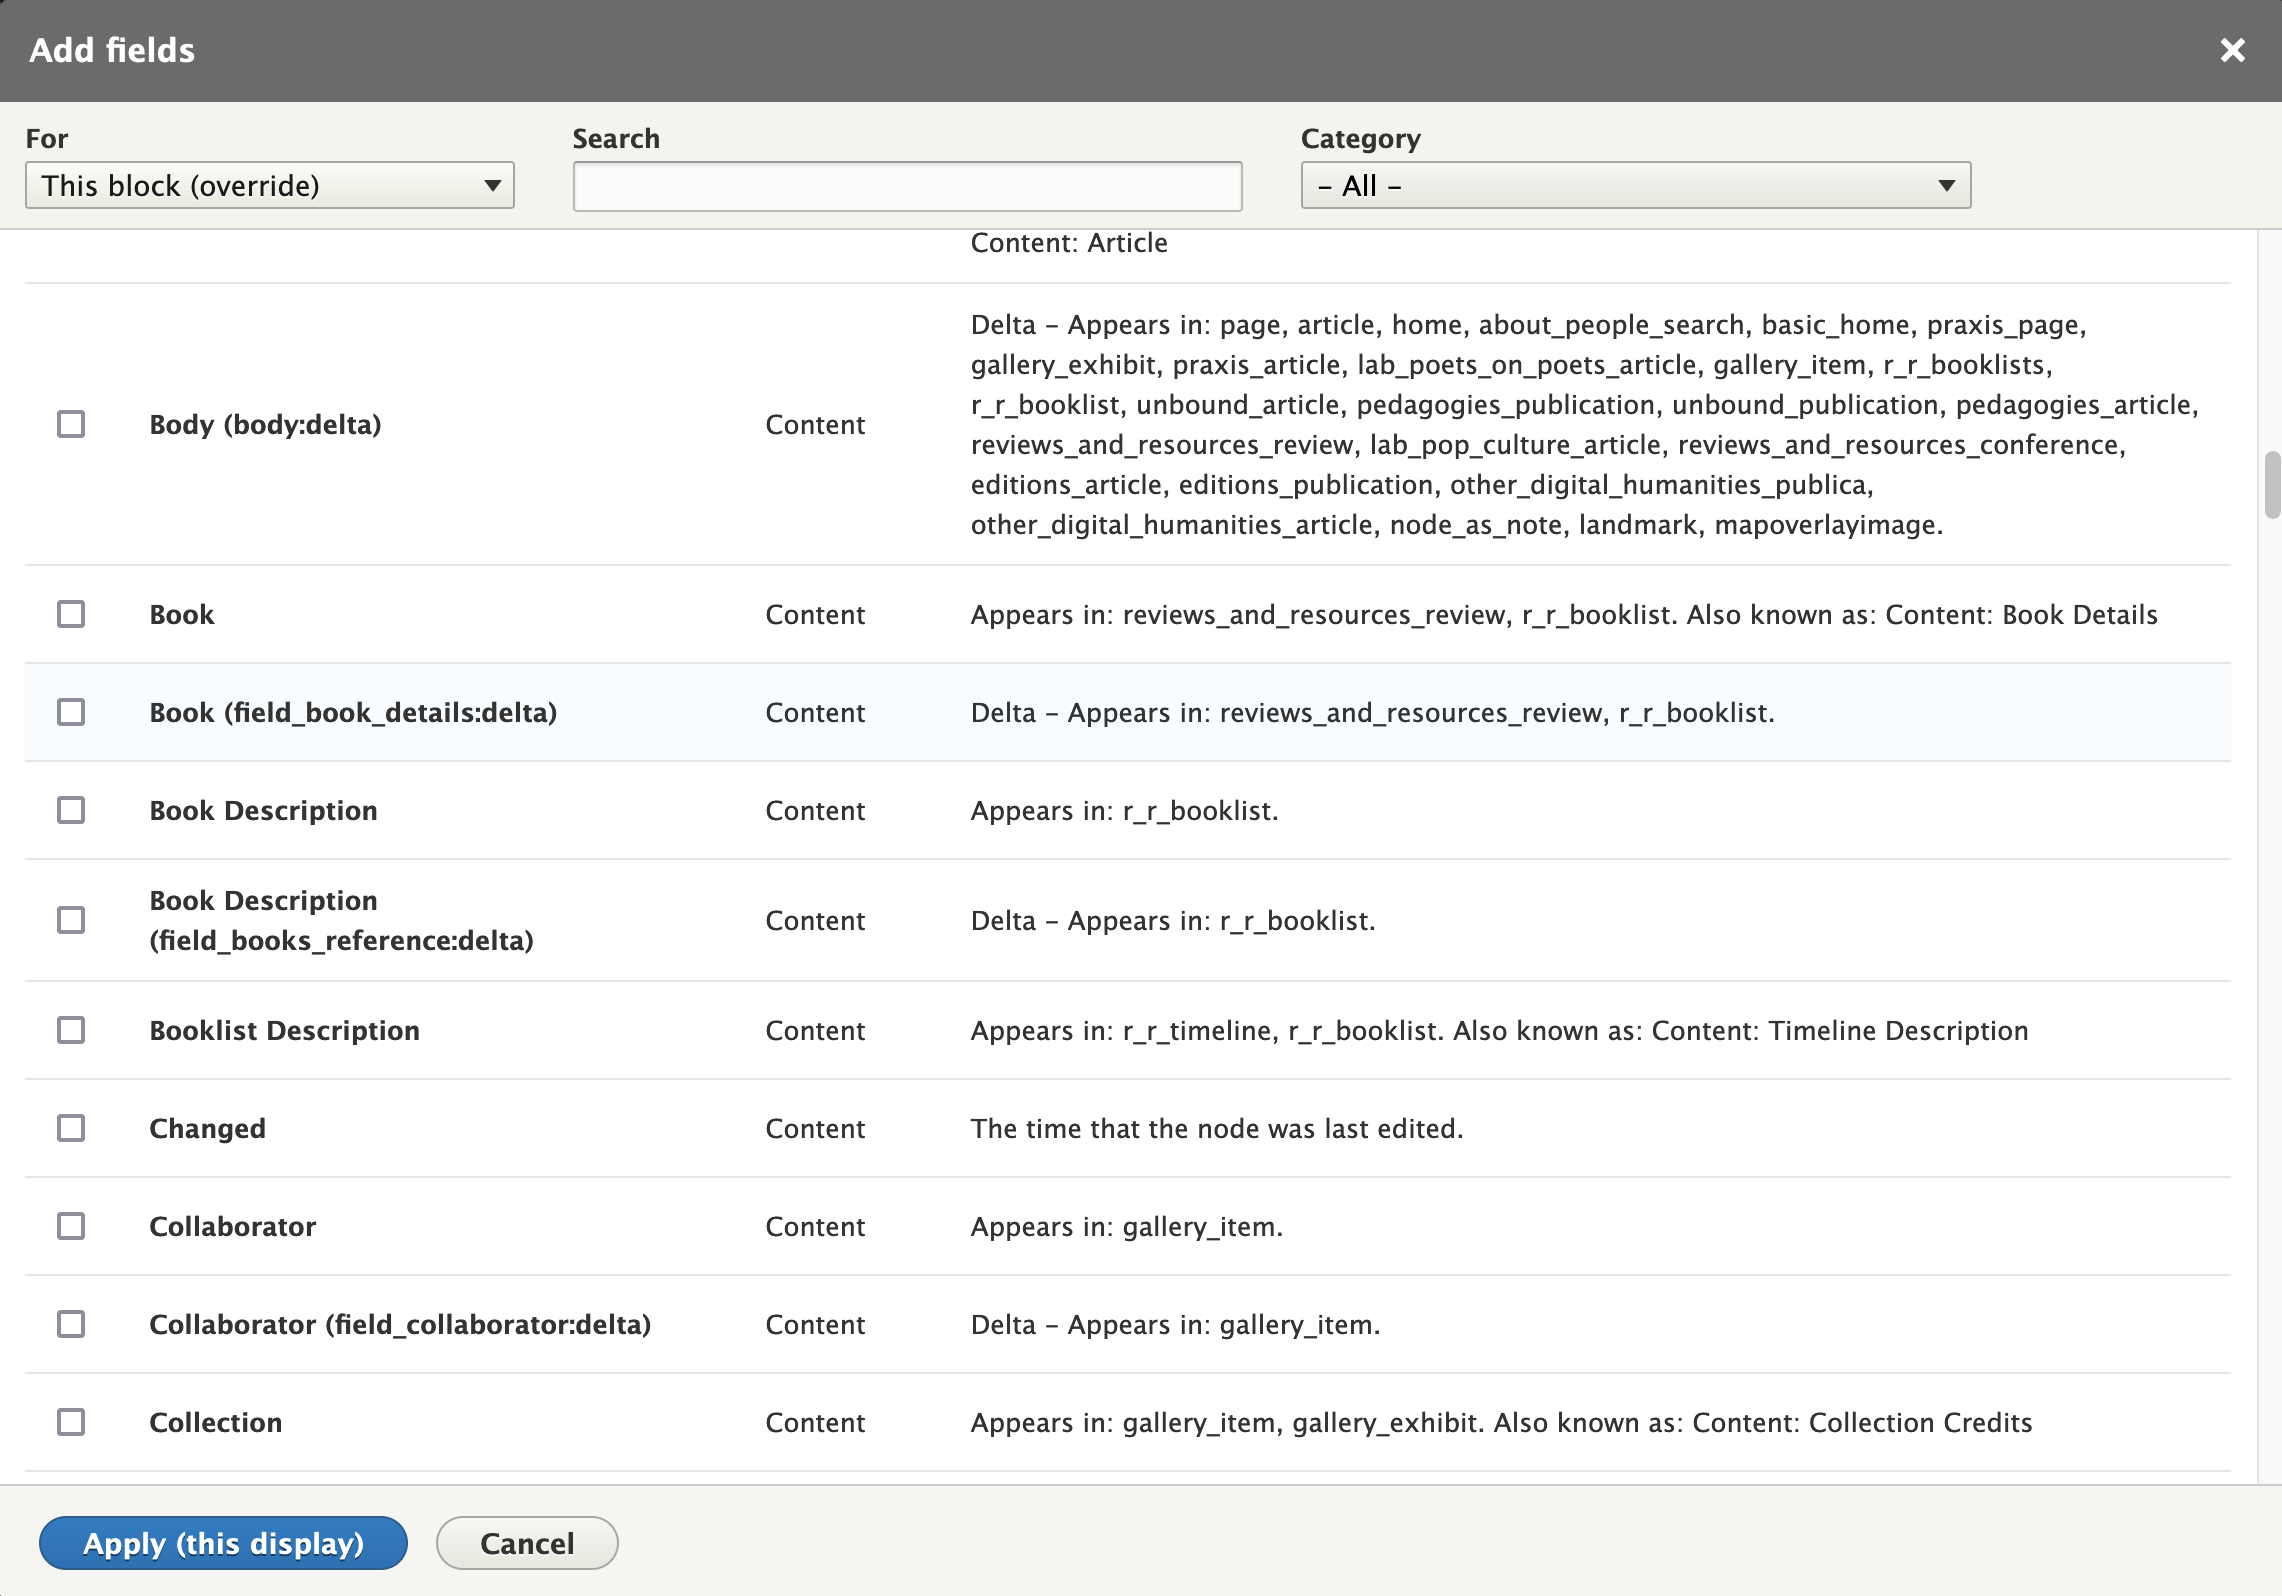The height and width of the screenshot is (1596, 2282).
Task: Toggle checkbox for Body field
Action: click(69, 422)
